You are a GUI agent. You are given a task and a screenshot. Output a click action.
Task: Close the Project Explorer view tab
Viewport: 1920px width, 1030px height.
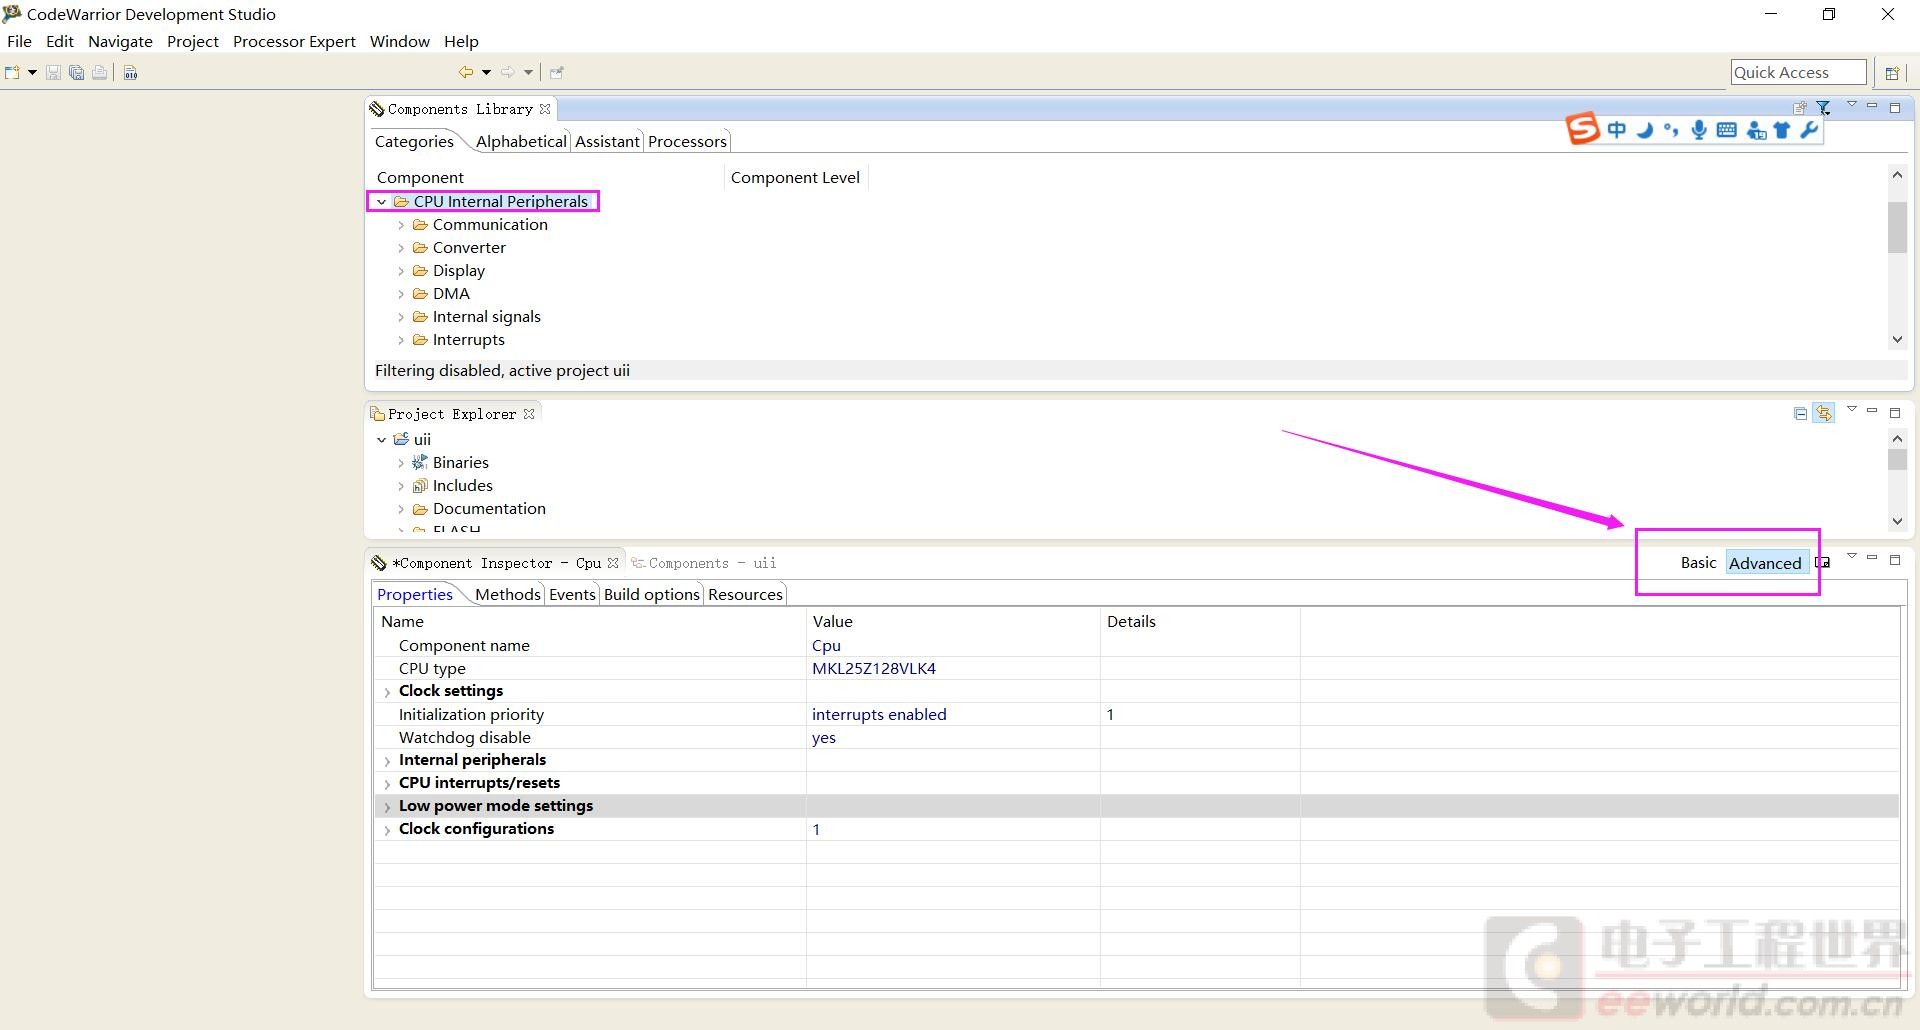pos(529,414)
